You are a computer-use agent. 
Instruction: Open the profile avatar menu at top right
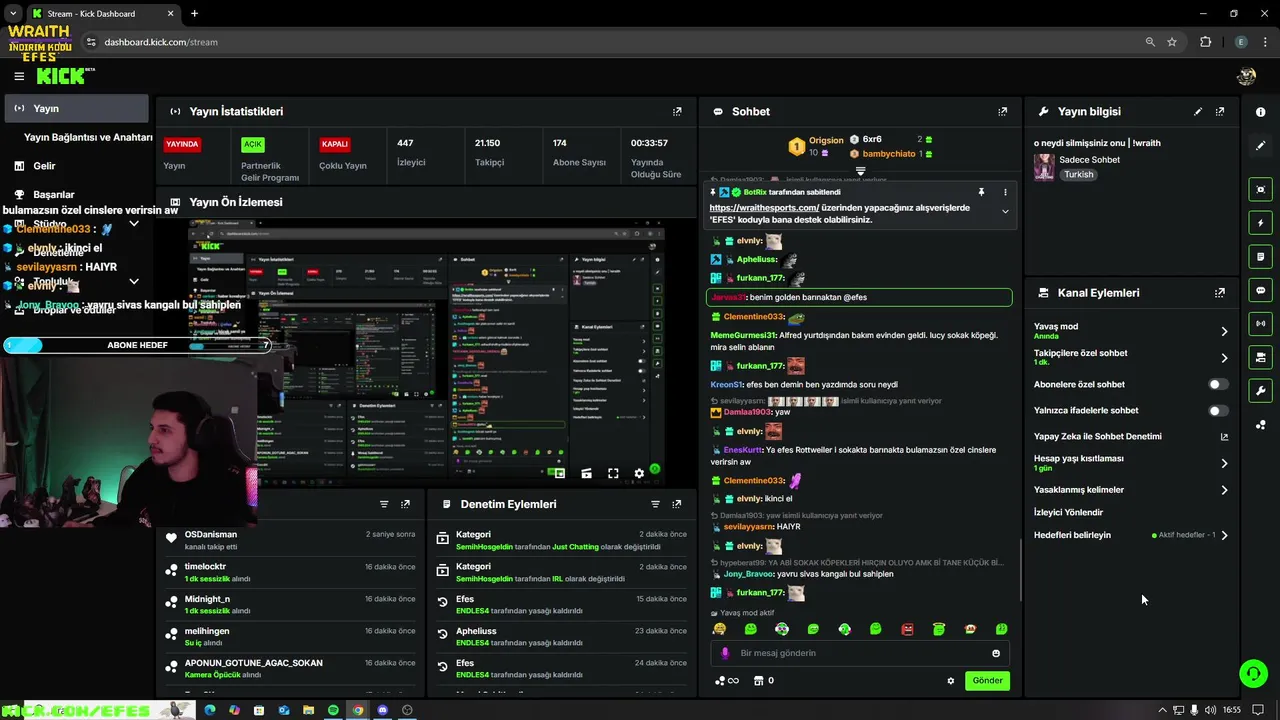[1246, 76]
